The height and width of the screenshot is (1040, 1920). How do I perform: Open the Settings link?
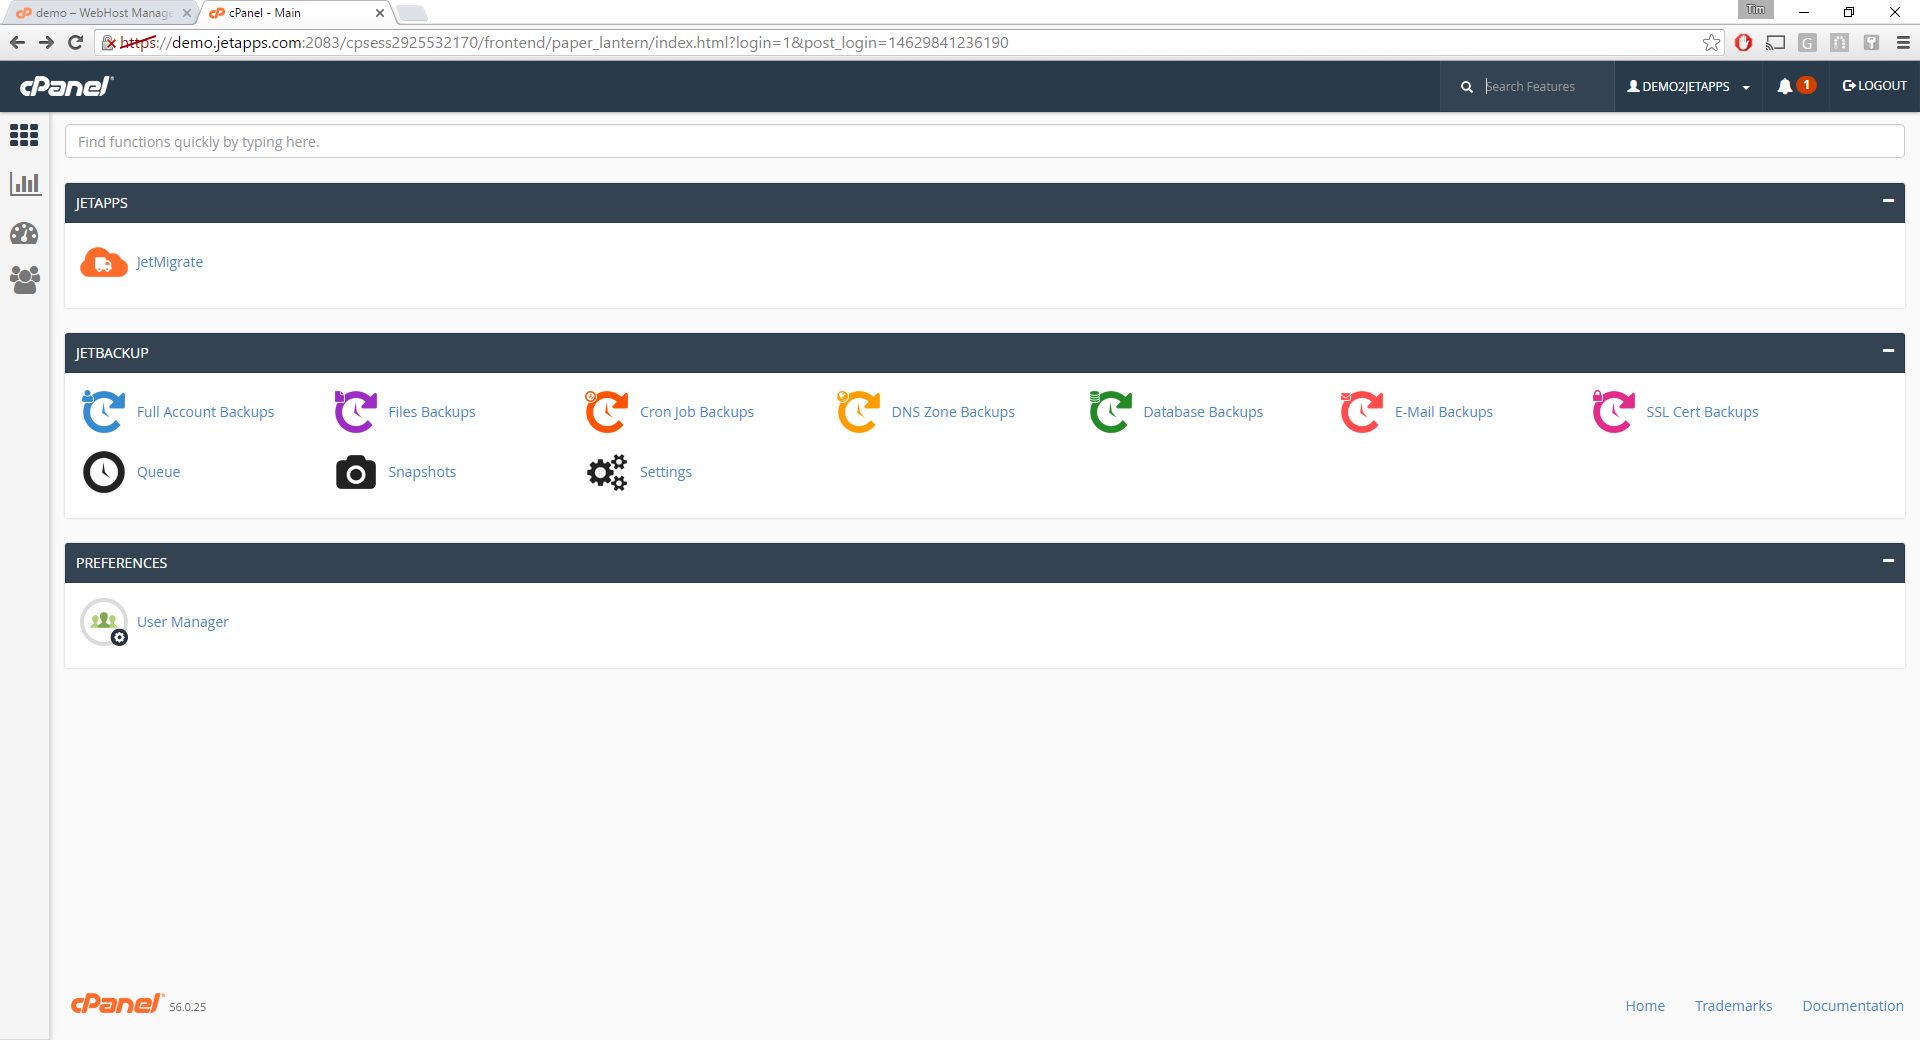666,472
